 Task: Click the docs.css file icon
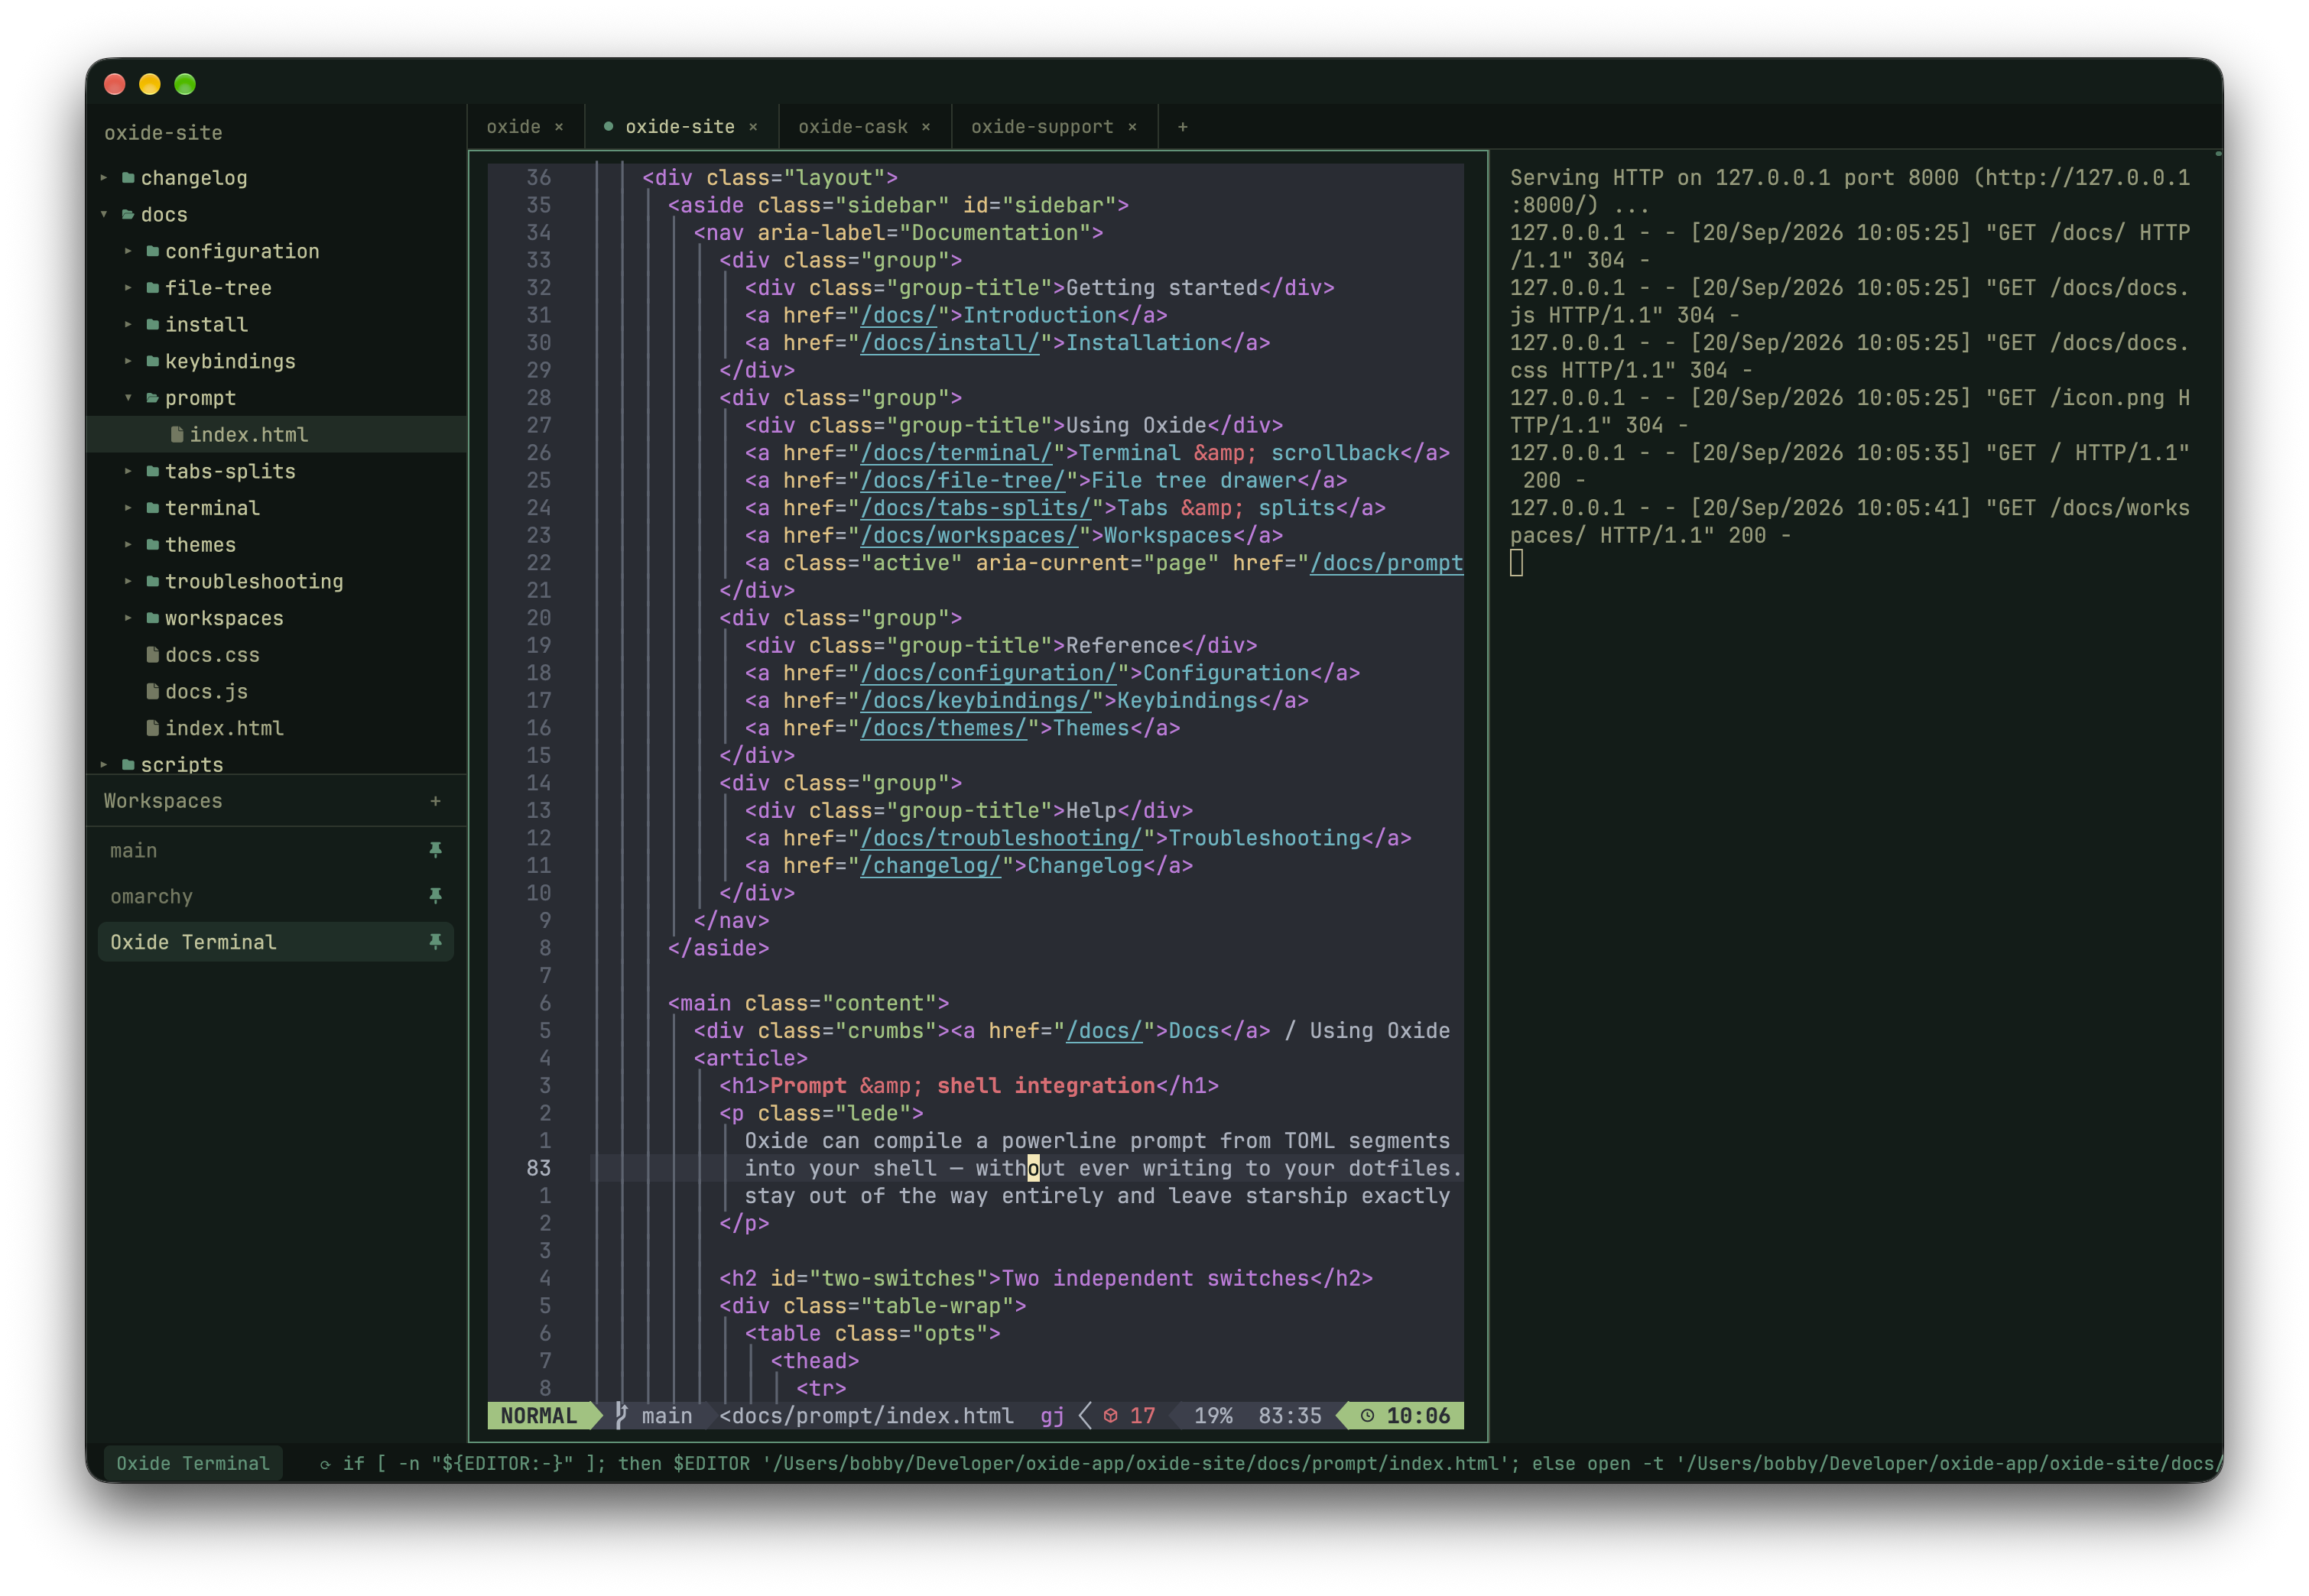coord(152,655)
